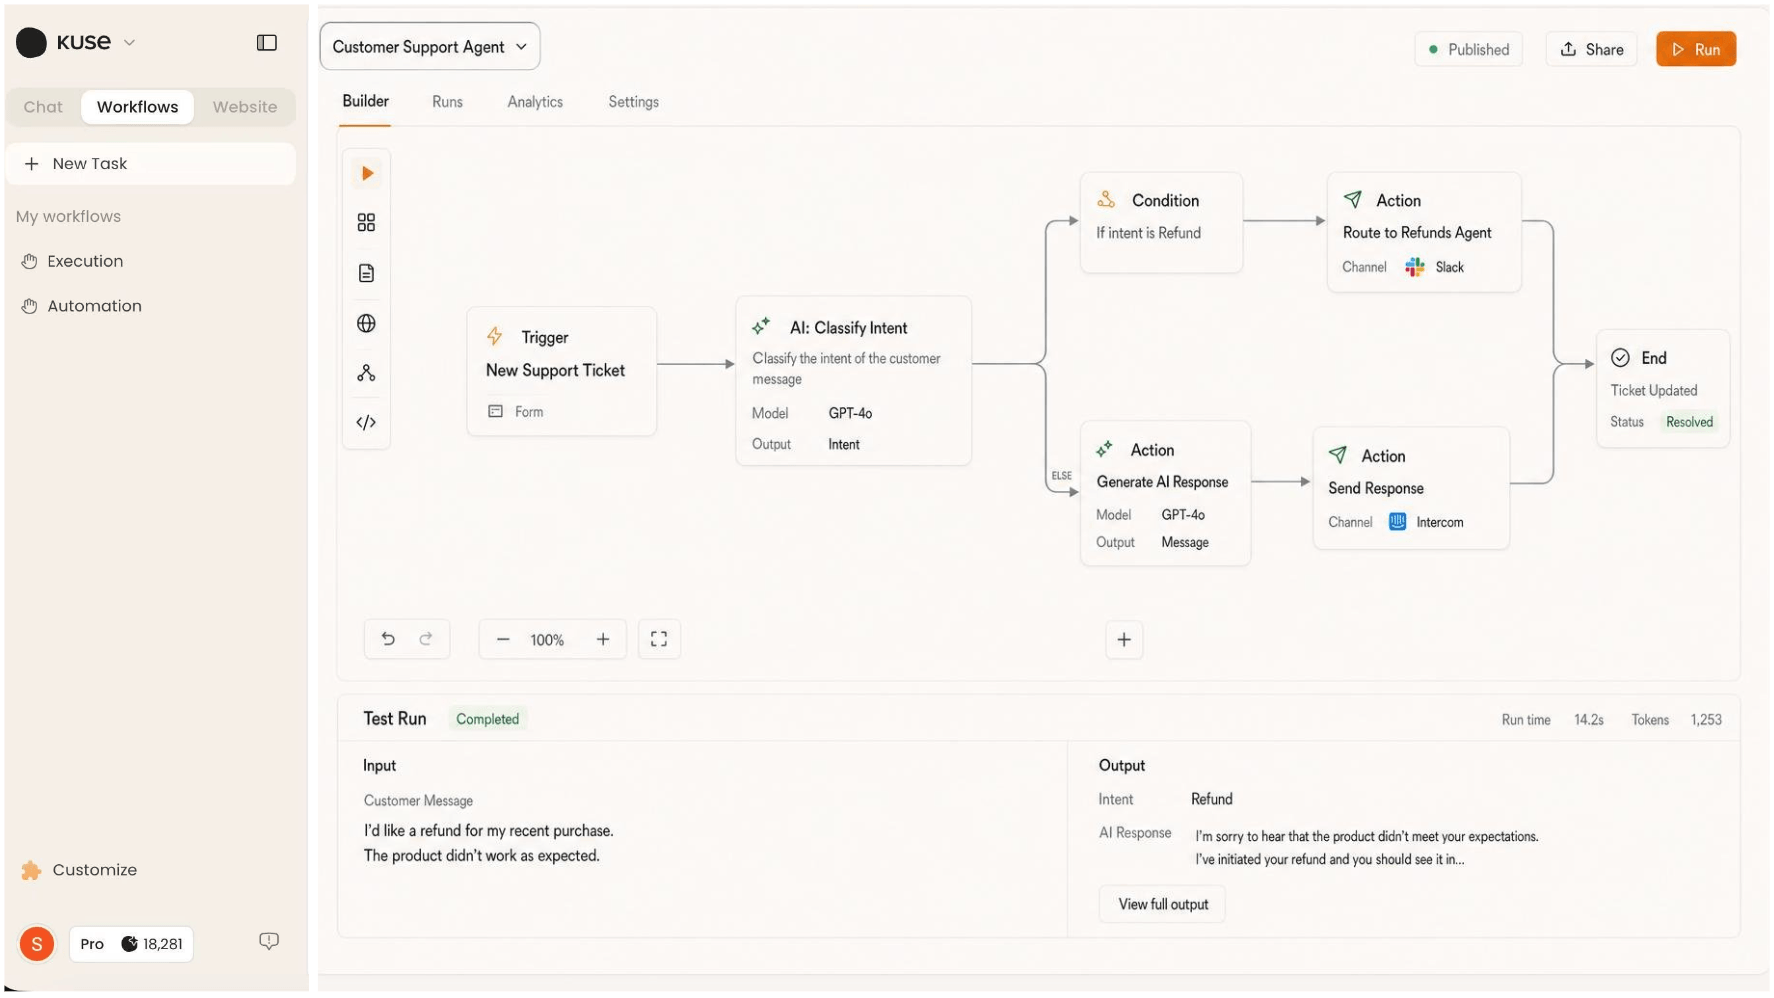Click the undo arrow icon

click(x=388, y=639)
